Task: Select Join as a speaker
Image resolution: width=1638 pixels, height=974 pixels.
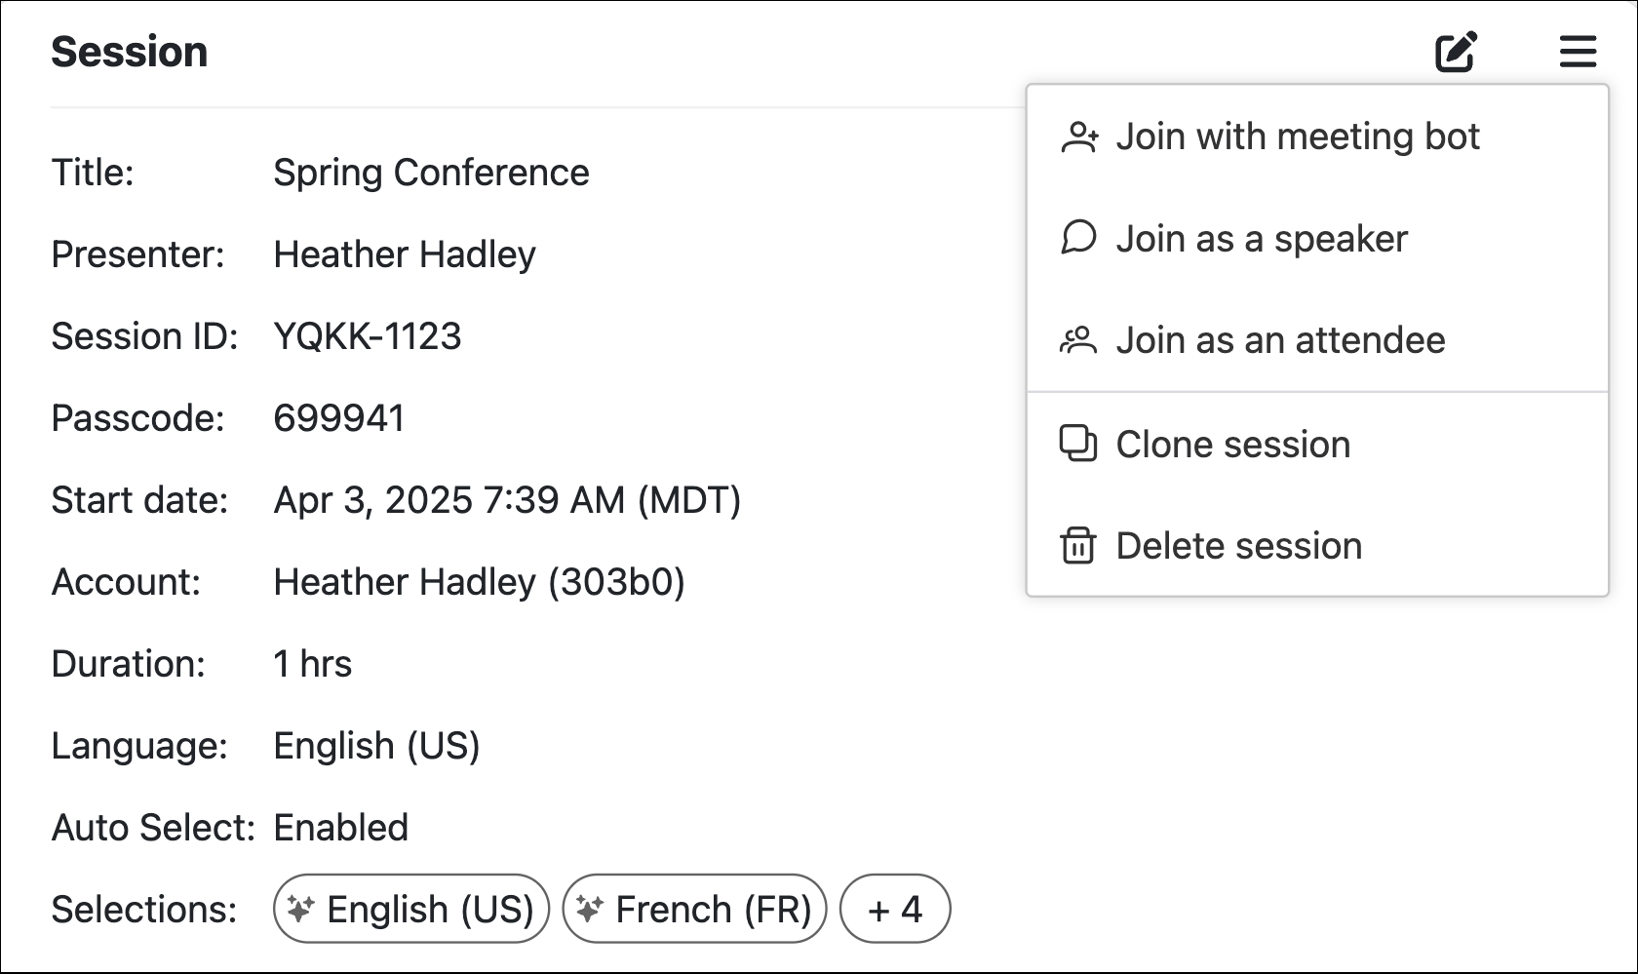Action: point(1262,238)
